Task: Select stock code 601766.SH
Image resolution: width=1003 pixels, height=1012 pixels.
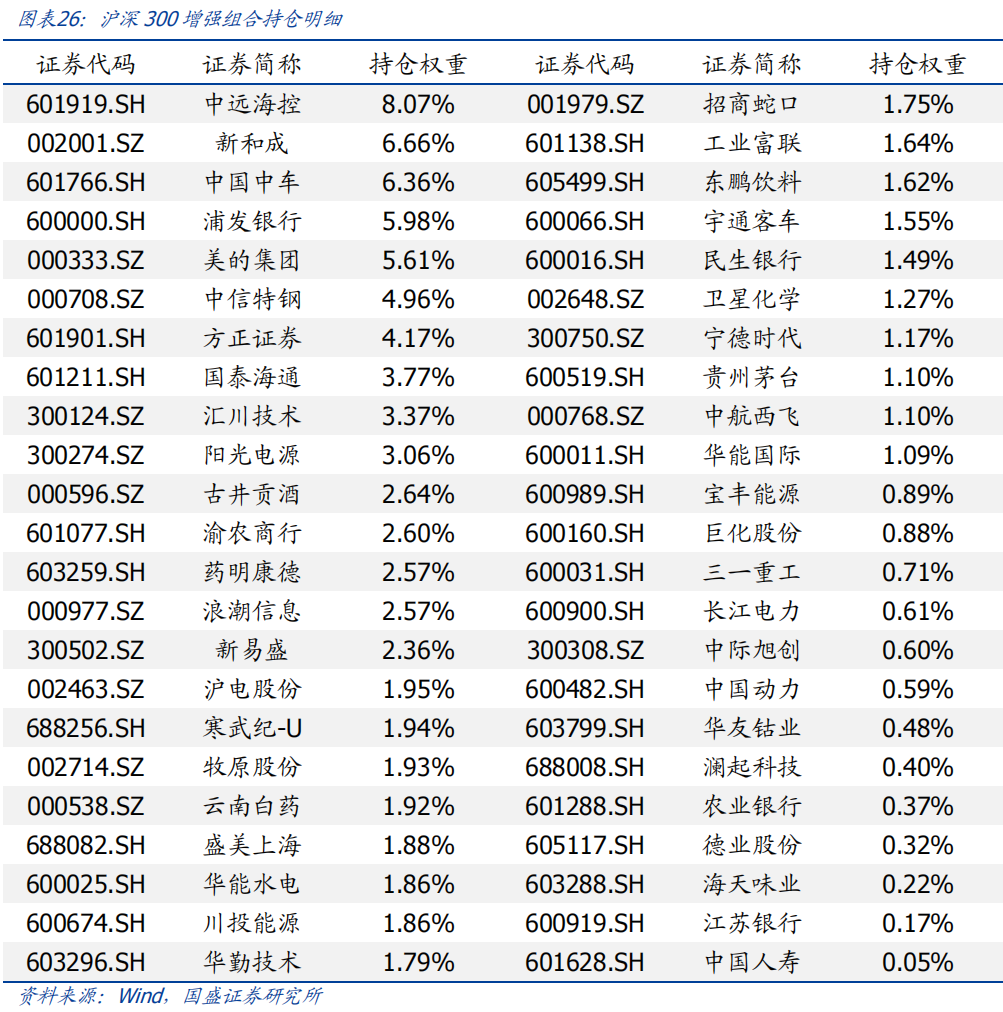Action: pyautogui.click(x=86, y=183)
